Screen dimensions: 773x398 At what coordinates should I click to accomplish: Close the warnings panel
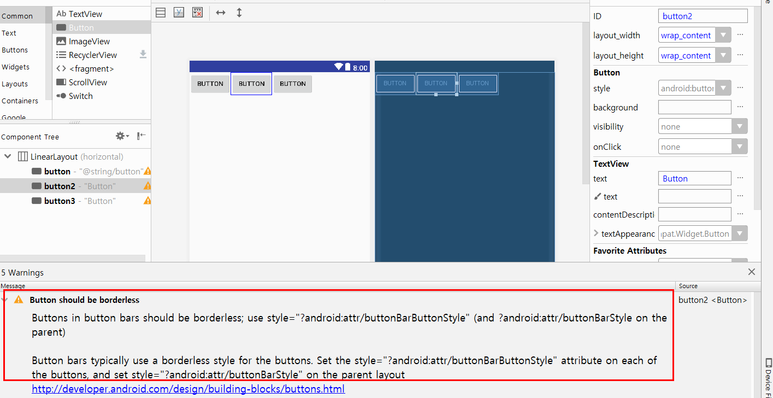(x=751, y=272)
